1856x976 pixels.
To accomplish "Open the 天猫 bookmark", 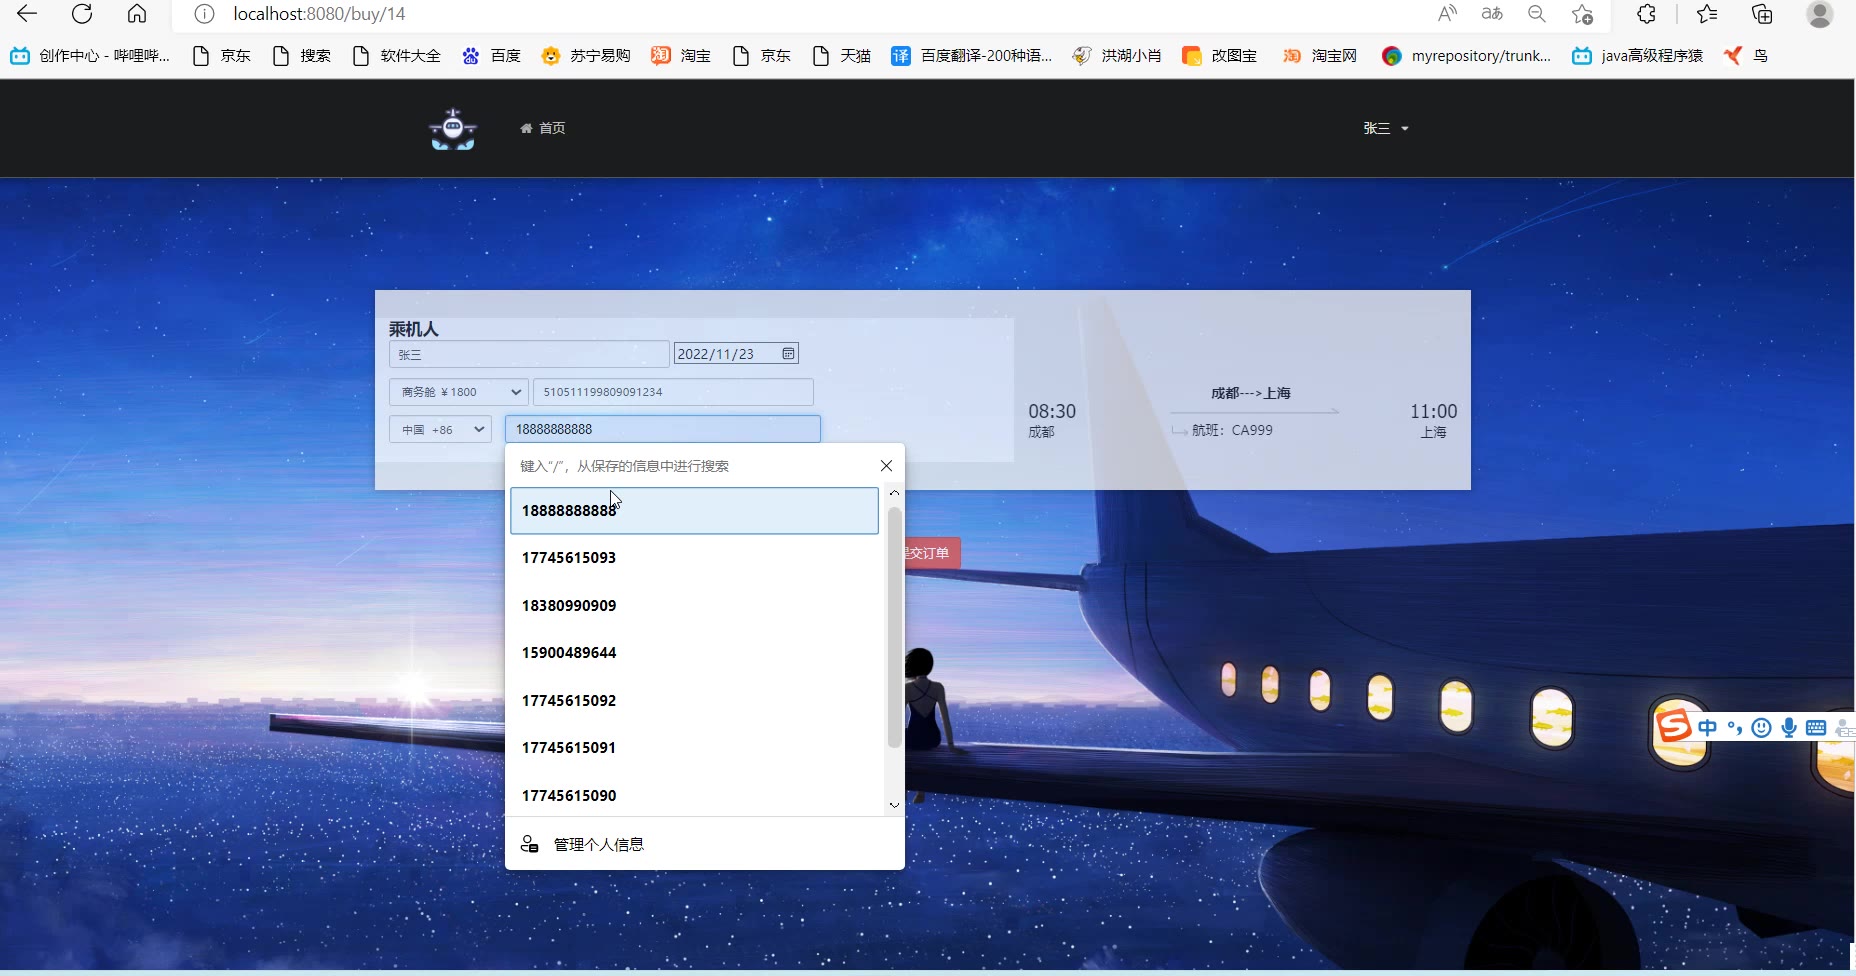I will (842, 56).
